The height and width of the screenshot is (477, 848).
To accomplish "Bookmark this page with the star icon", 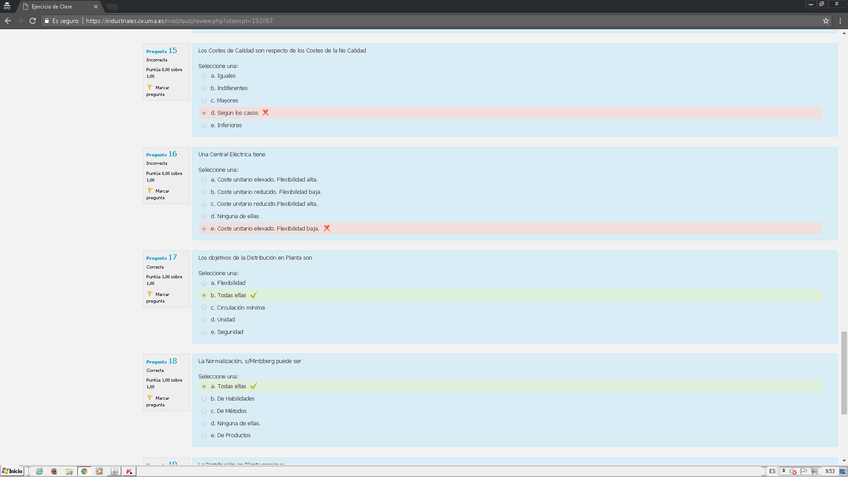I will [x=826, y=20].
